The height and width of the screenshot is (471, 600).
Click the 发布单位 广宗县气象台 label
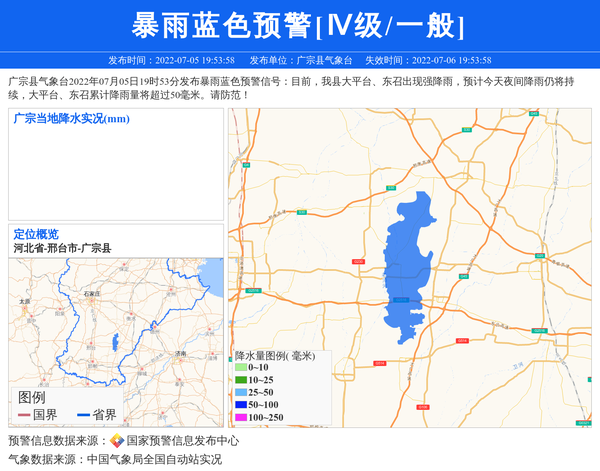[301, 60]
